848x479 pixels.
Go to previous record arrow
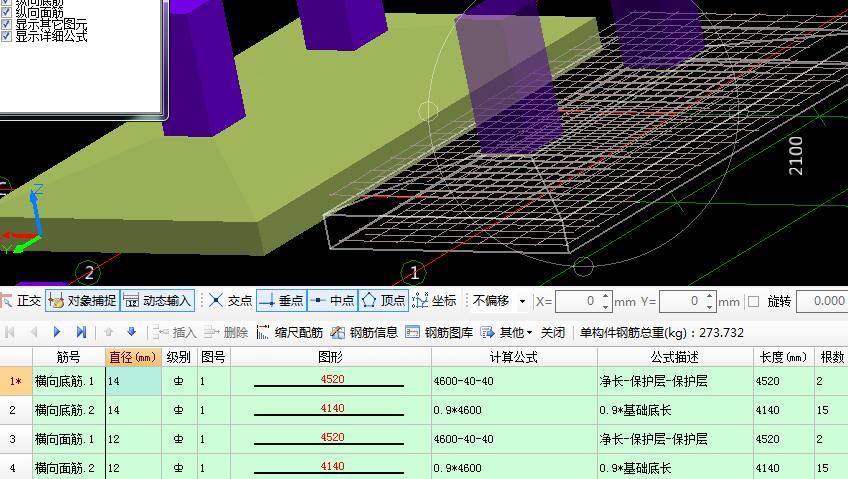[34, 332]
